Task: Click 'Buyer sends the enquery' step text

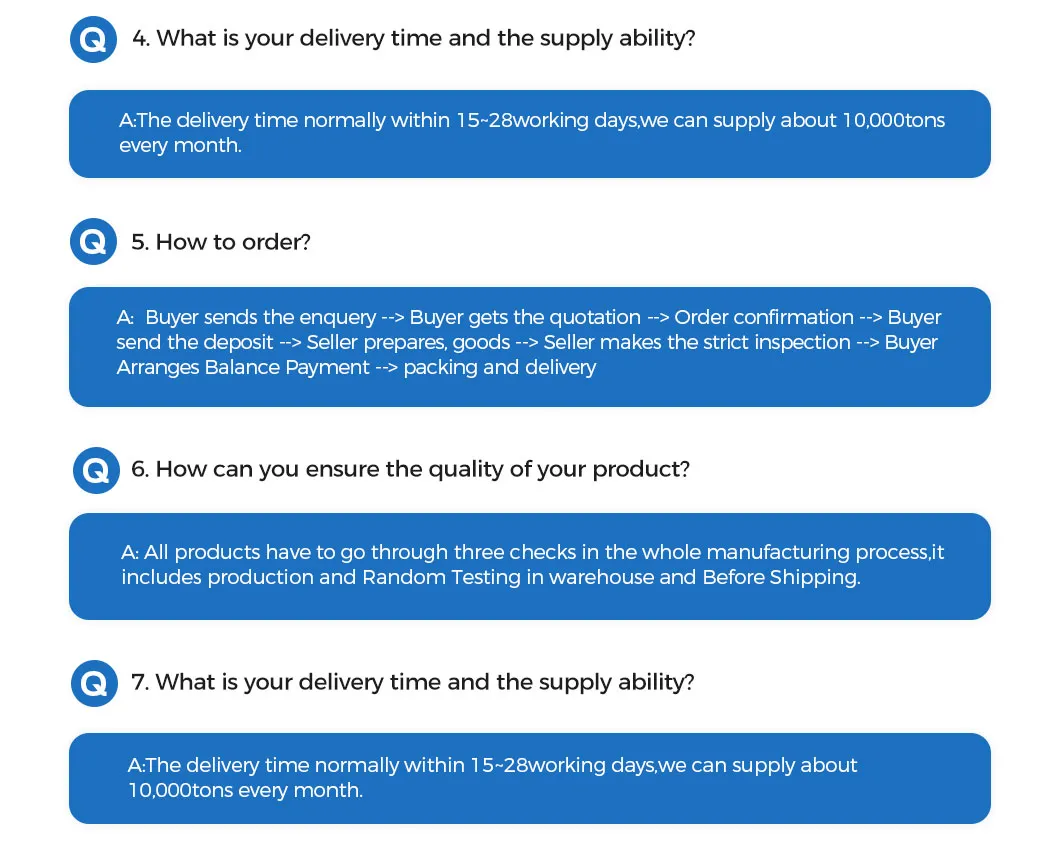Action: tap(261, 318)
